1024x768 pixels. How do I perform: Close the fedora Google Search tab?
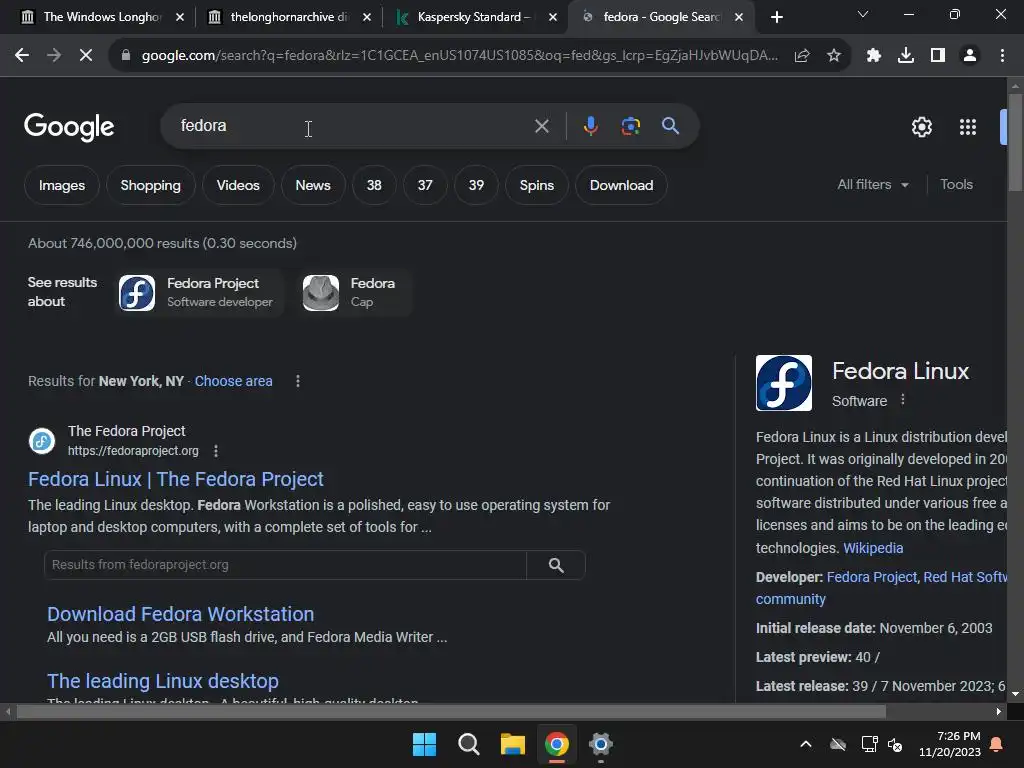pyautogui.click(x=739, y=17)
